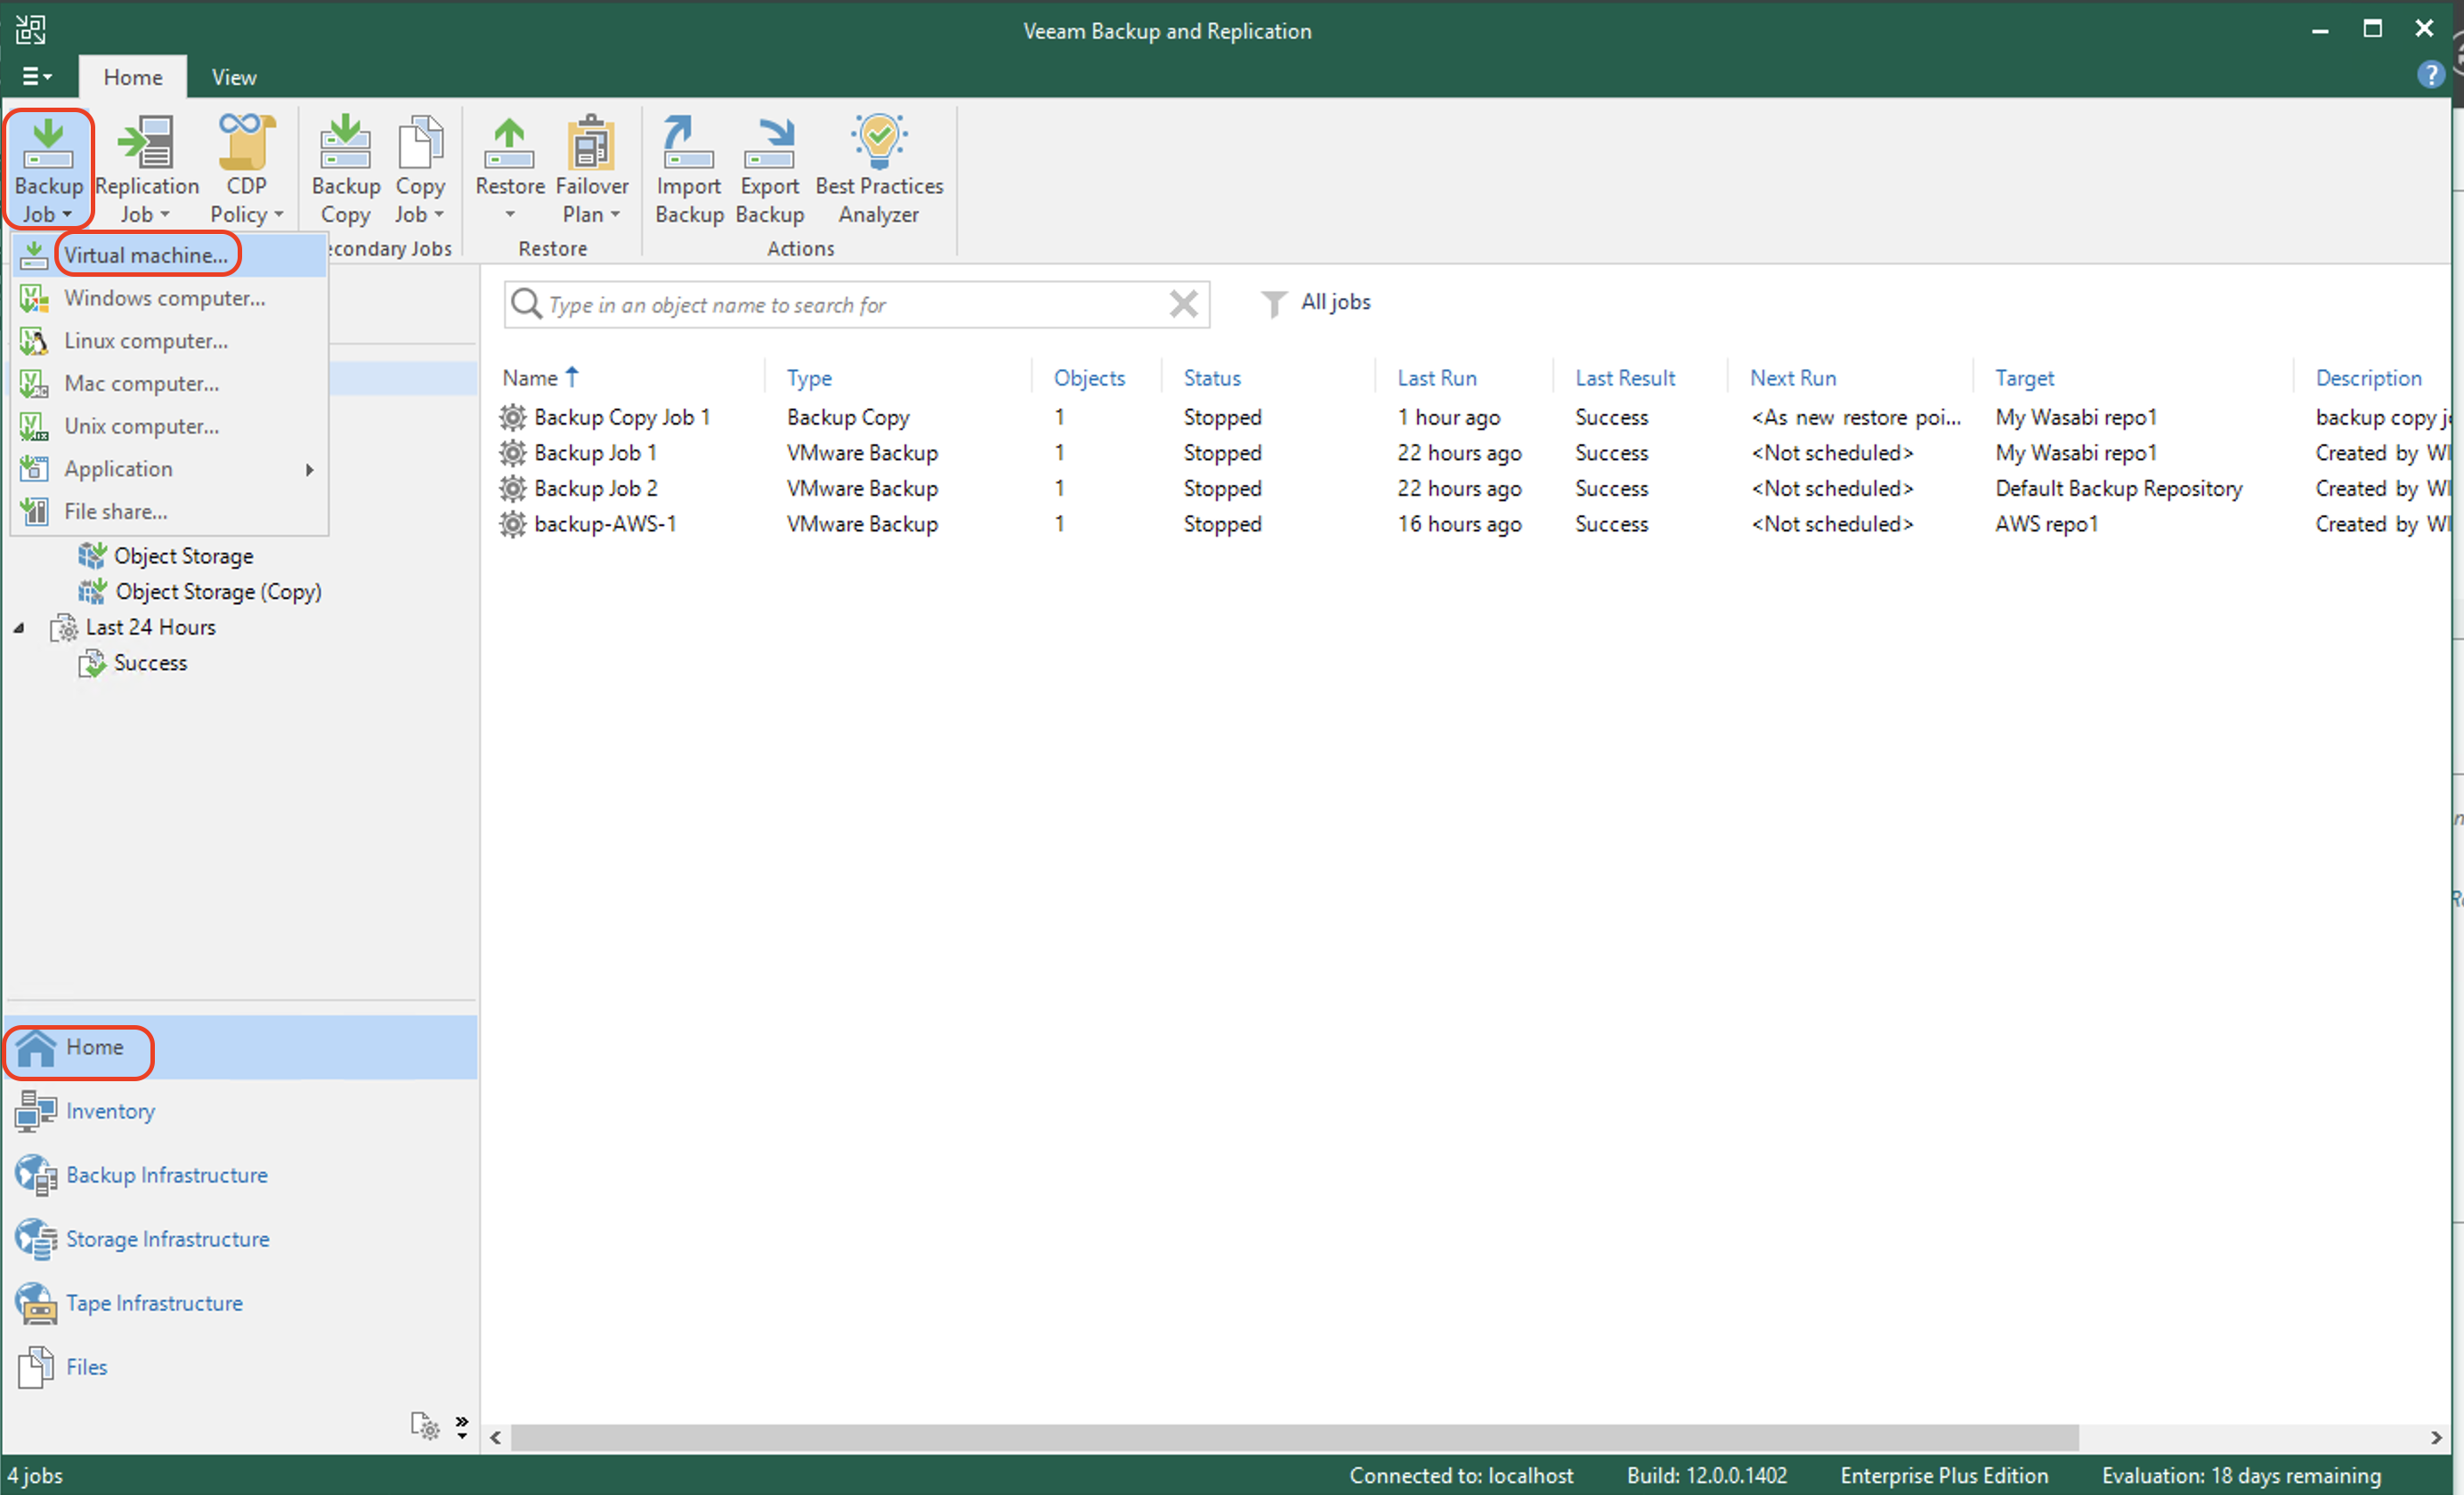The image size is (2464, 1495).
Task: Click the Export Backup icon
Action: tap(769, 143)
